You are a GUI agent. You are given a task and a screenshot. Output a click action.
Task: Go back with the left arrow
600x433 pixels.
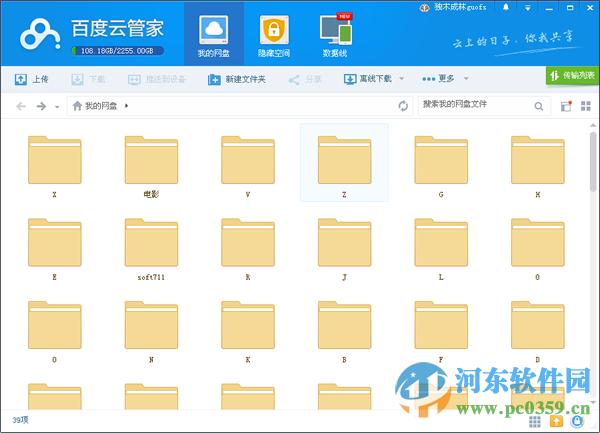pos(21,106)
